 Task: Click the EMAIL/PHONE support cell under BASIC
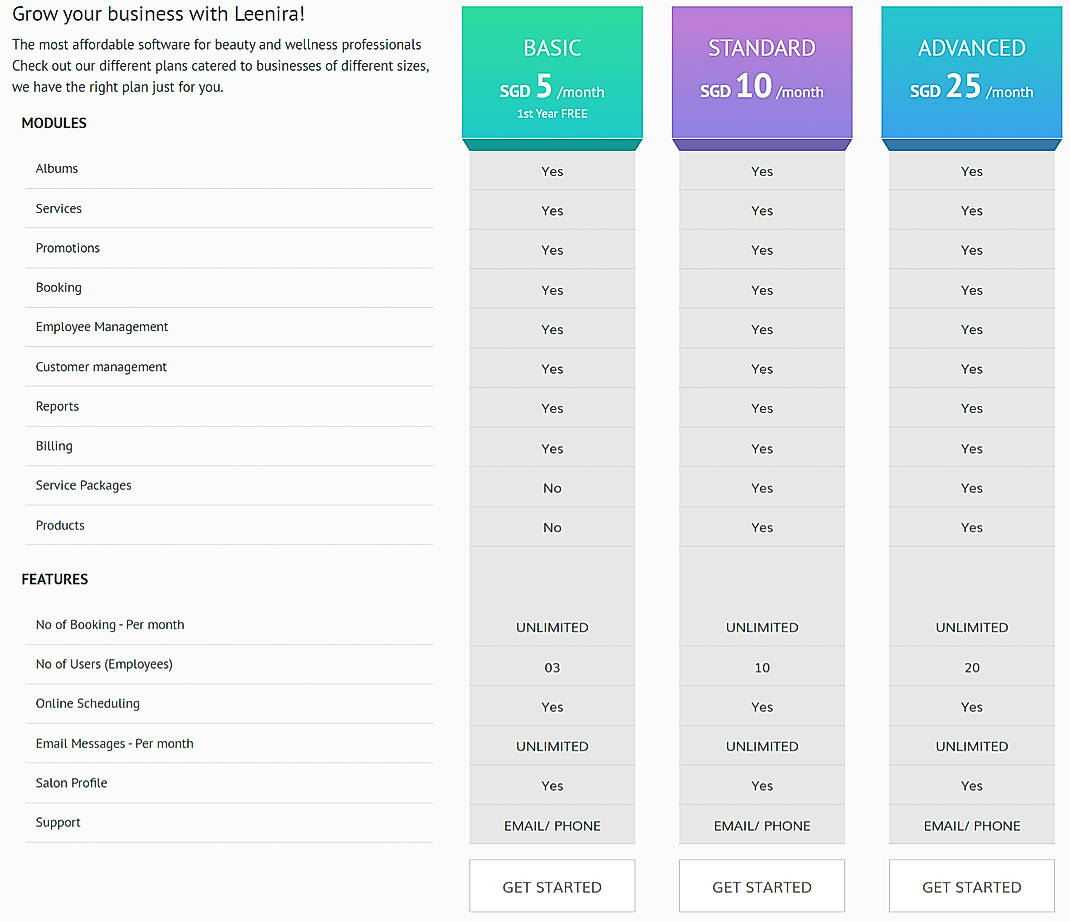tap(552, 824)
